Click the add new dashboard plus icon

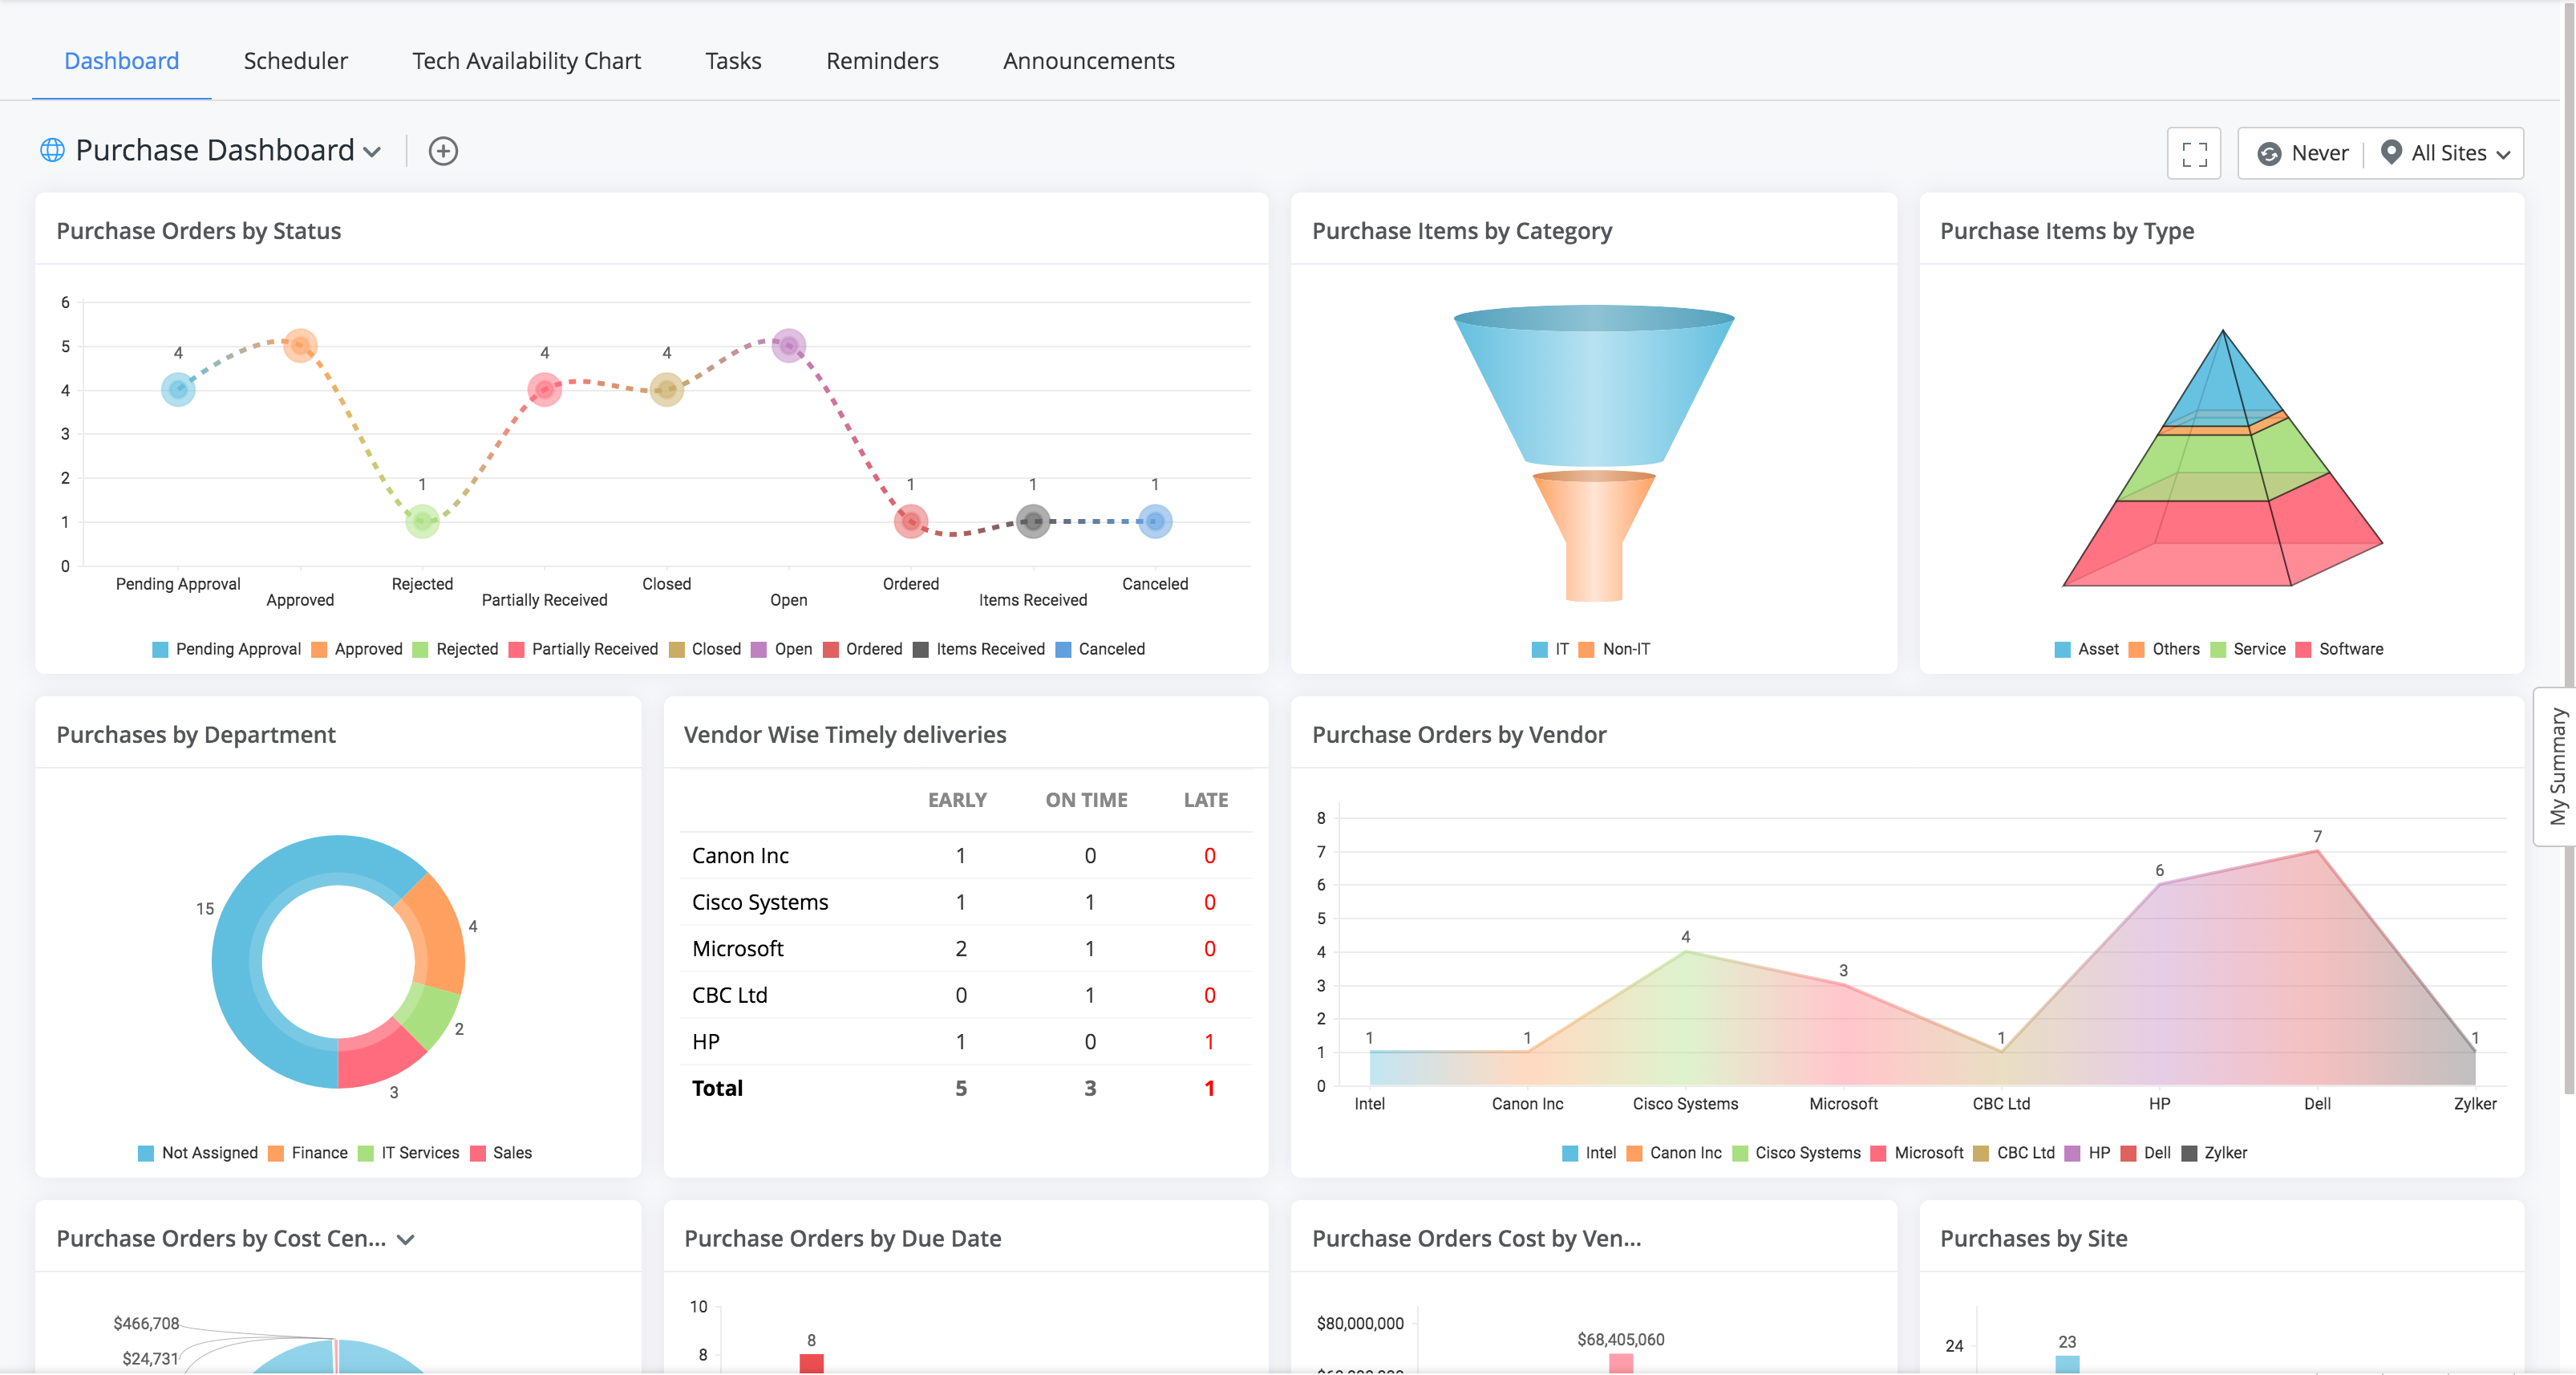tap(443, 151)
